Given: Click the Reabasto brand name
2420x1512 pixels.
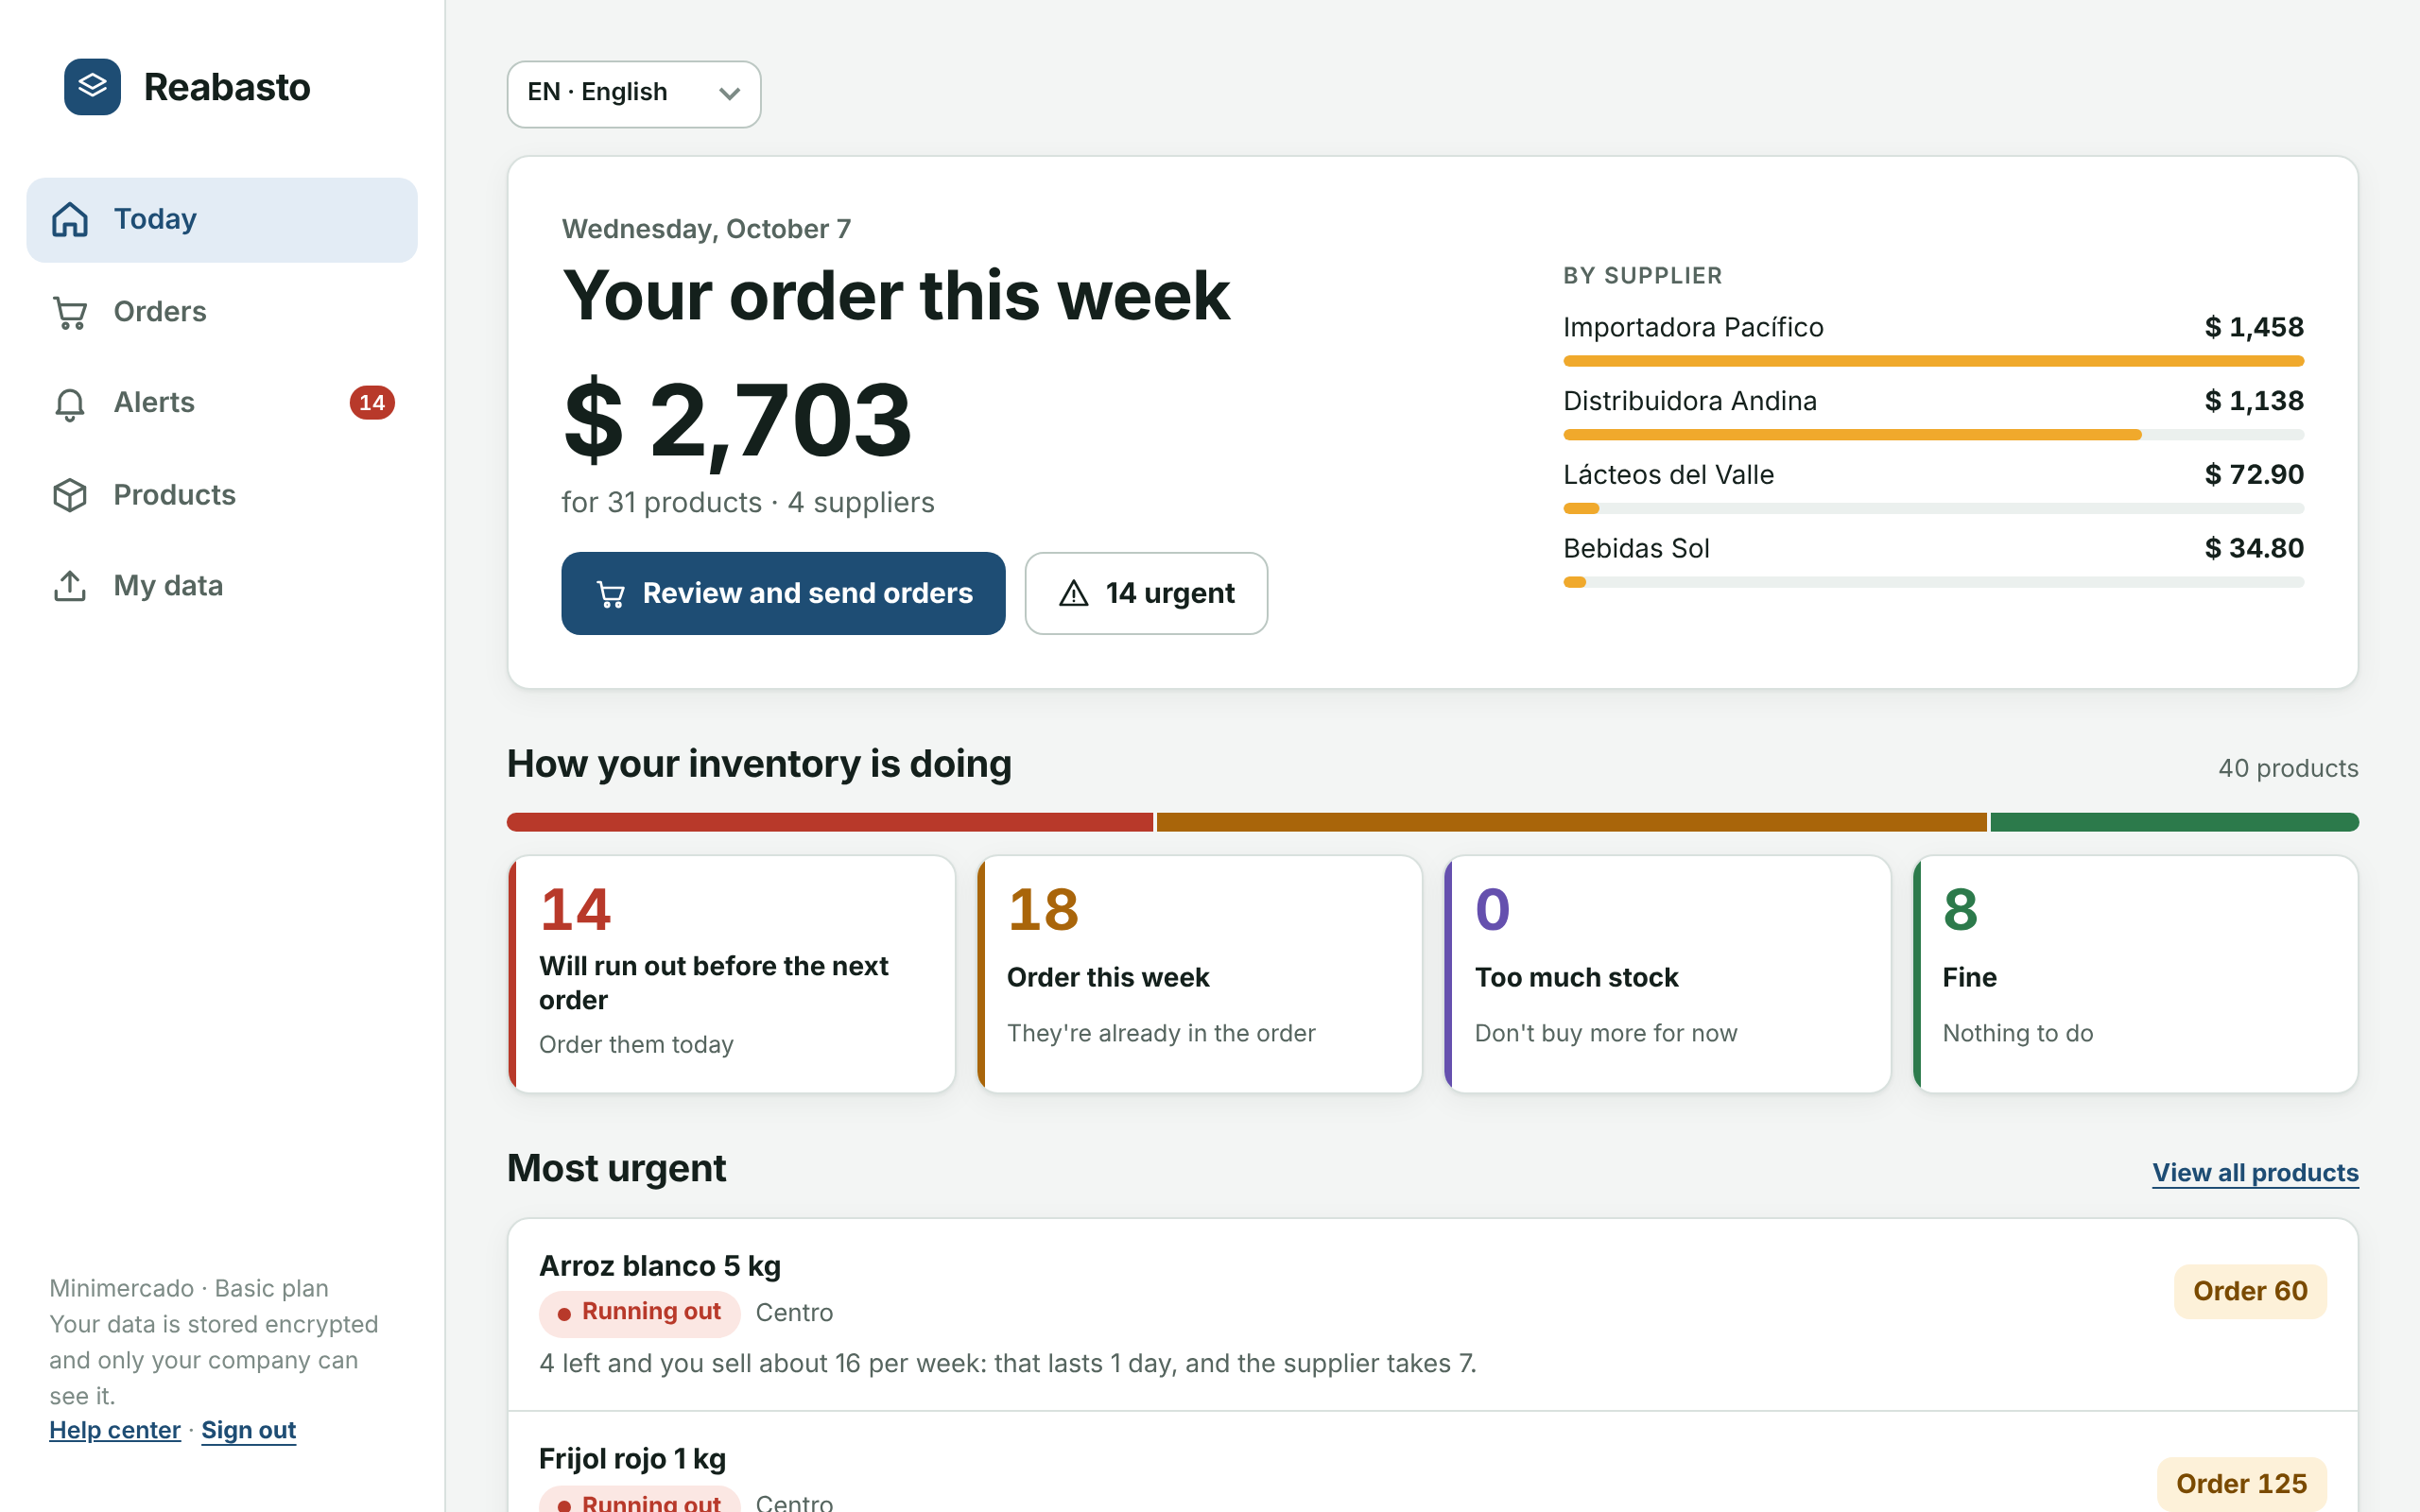Looking at the screenshot, I should point(227,88).
